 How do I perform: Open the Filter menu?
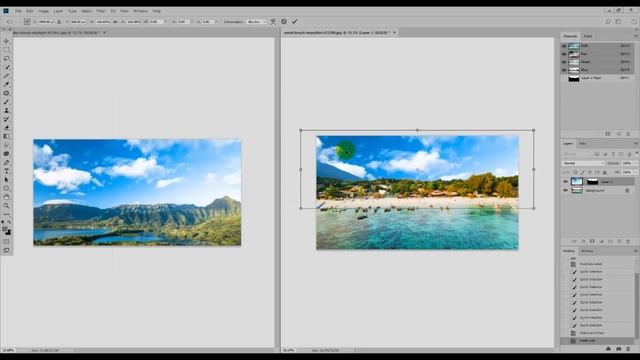(x=101, y=11)
